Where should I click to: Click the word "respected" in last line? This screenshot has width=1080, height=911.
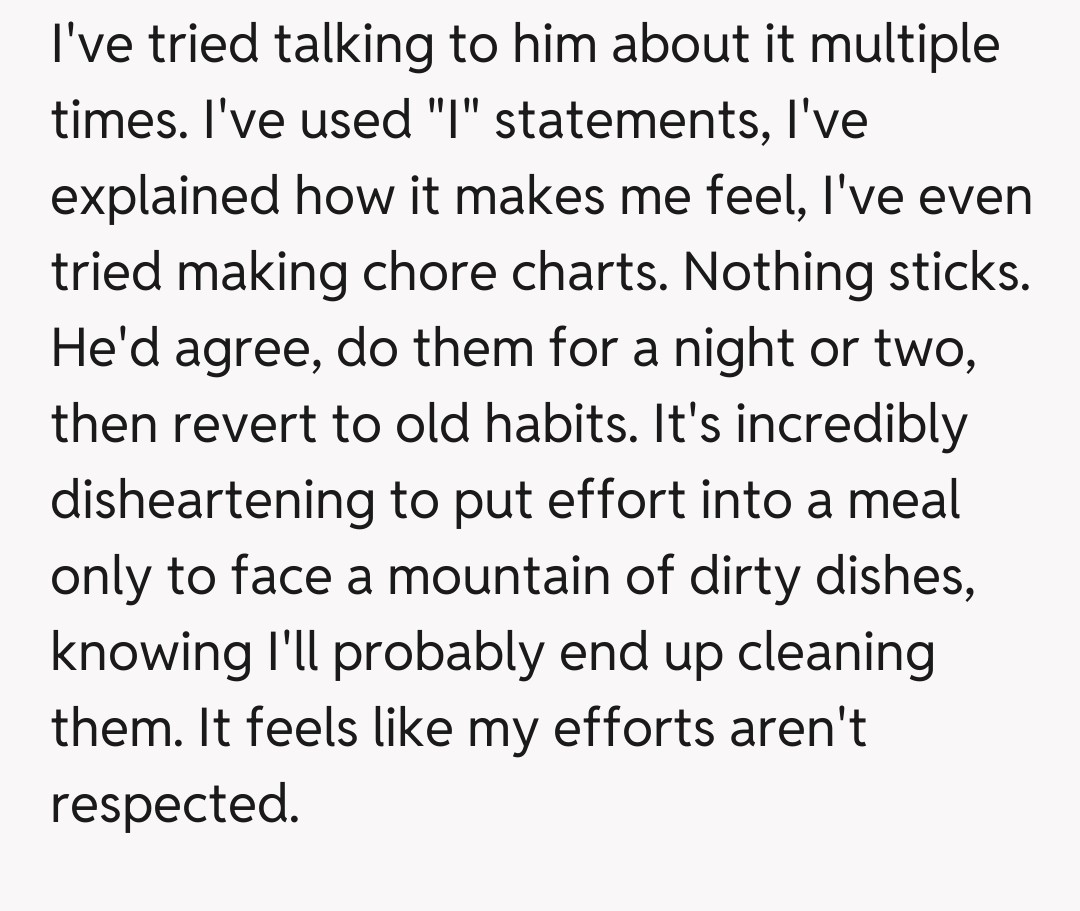(x=172, y=803)
